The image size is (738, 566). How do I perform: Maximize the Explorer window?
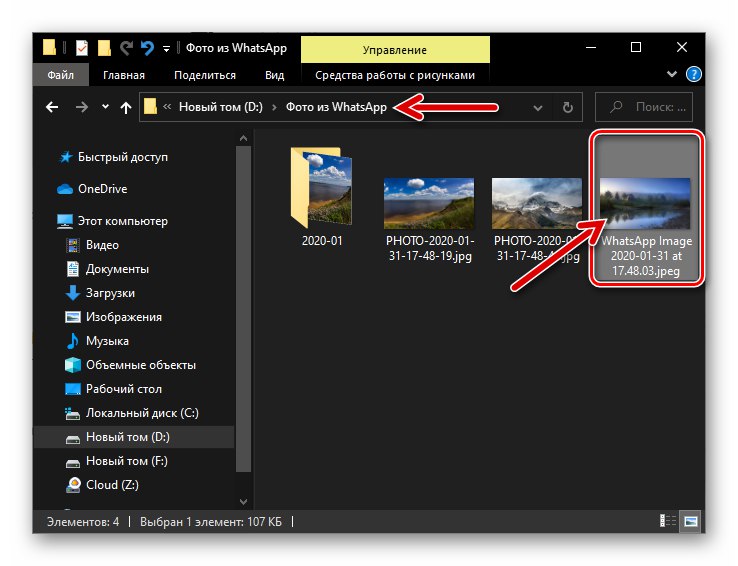(x=636, y=48)
